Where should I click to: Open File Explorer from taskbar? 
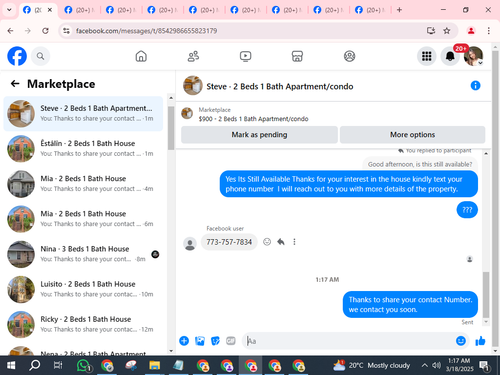pyautogui.click(x=154, y=366)
